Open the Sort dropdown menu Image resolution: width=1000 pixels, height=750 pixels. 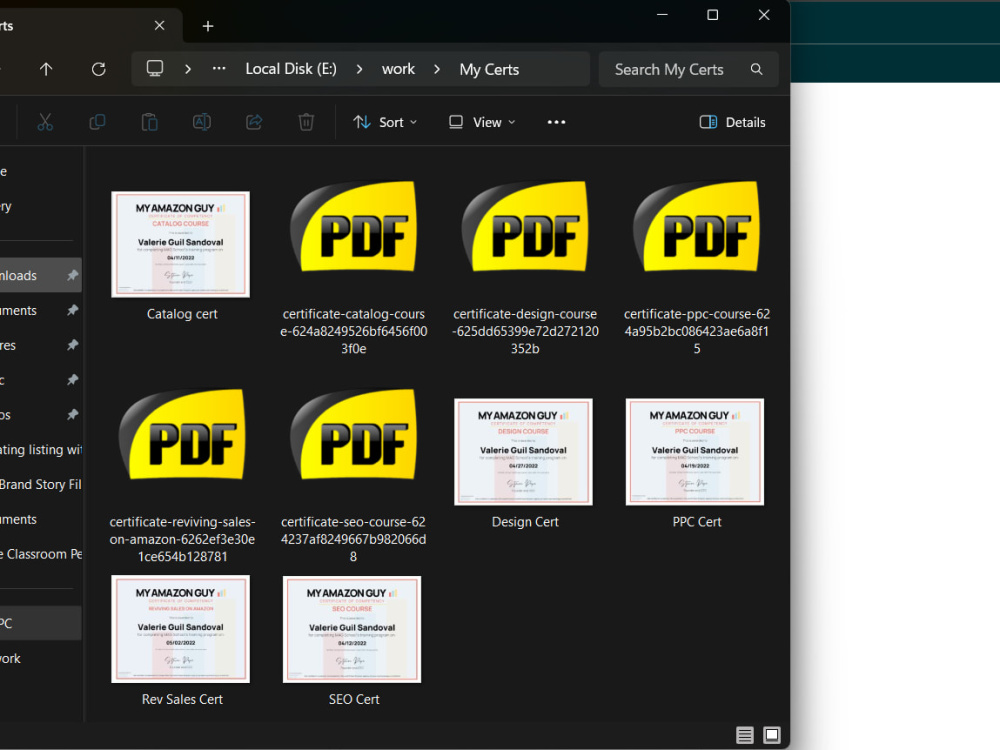385,122
